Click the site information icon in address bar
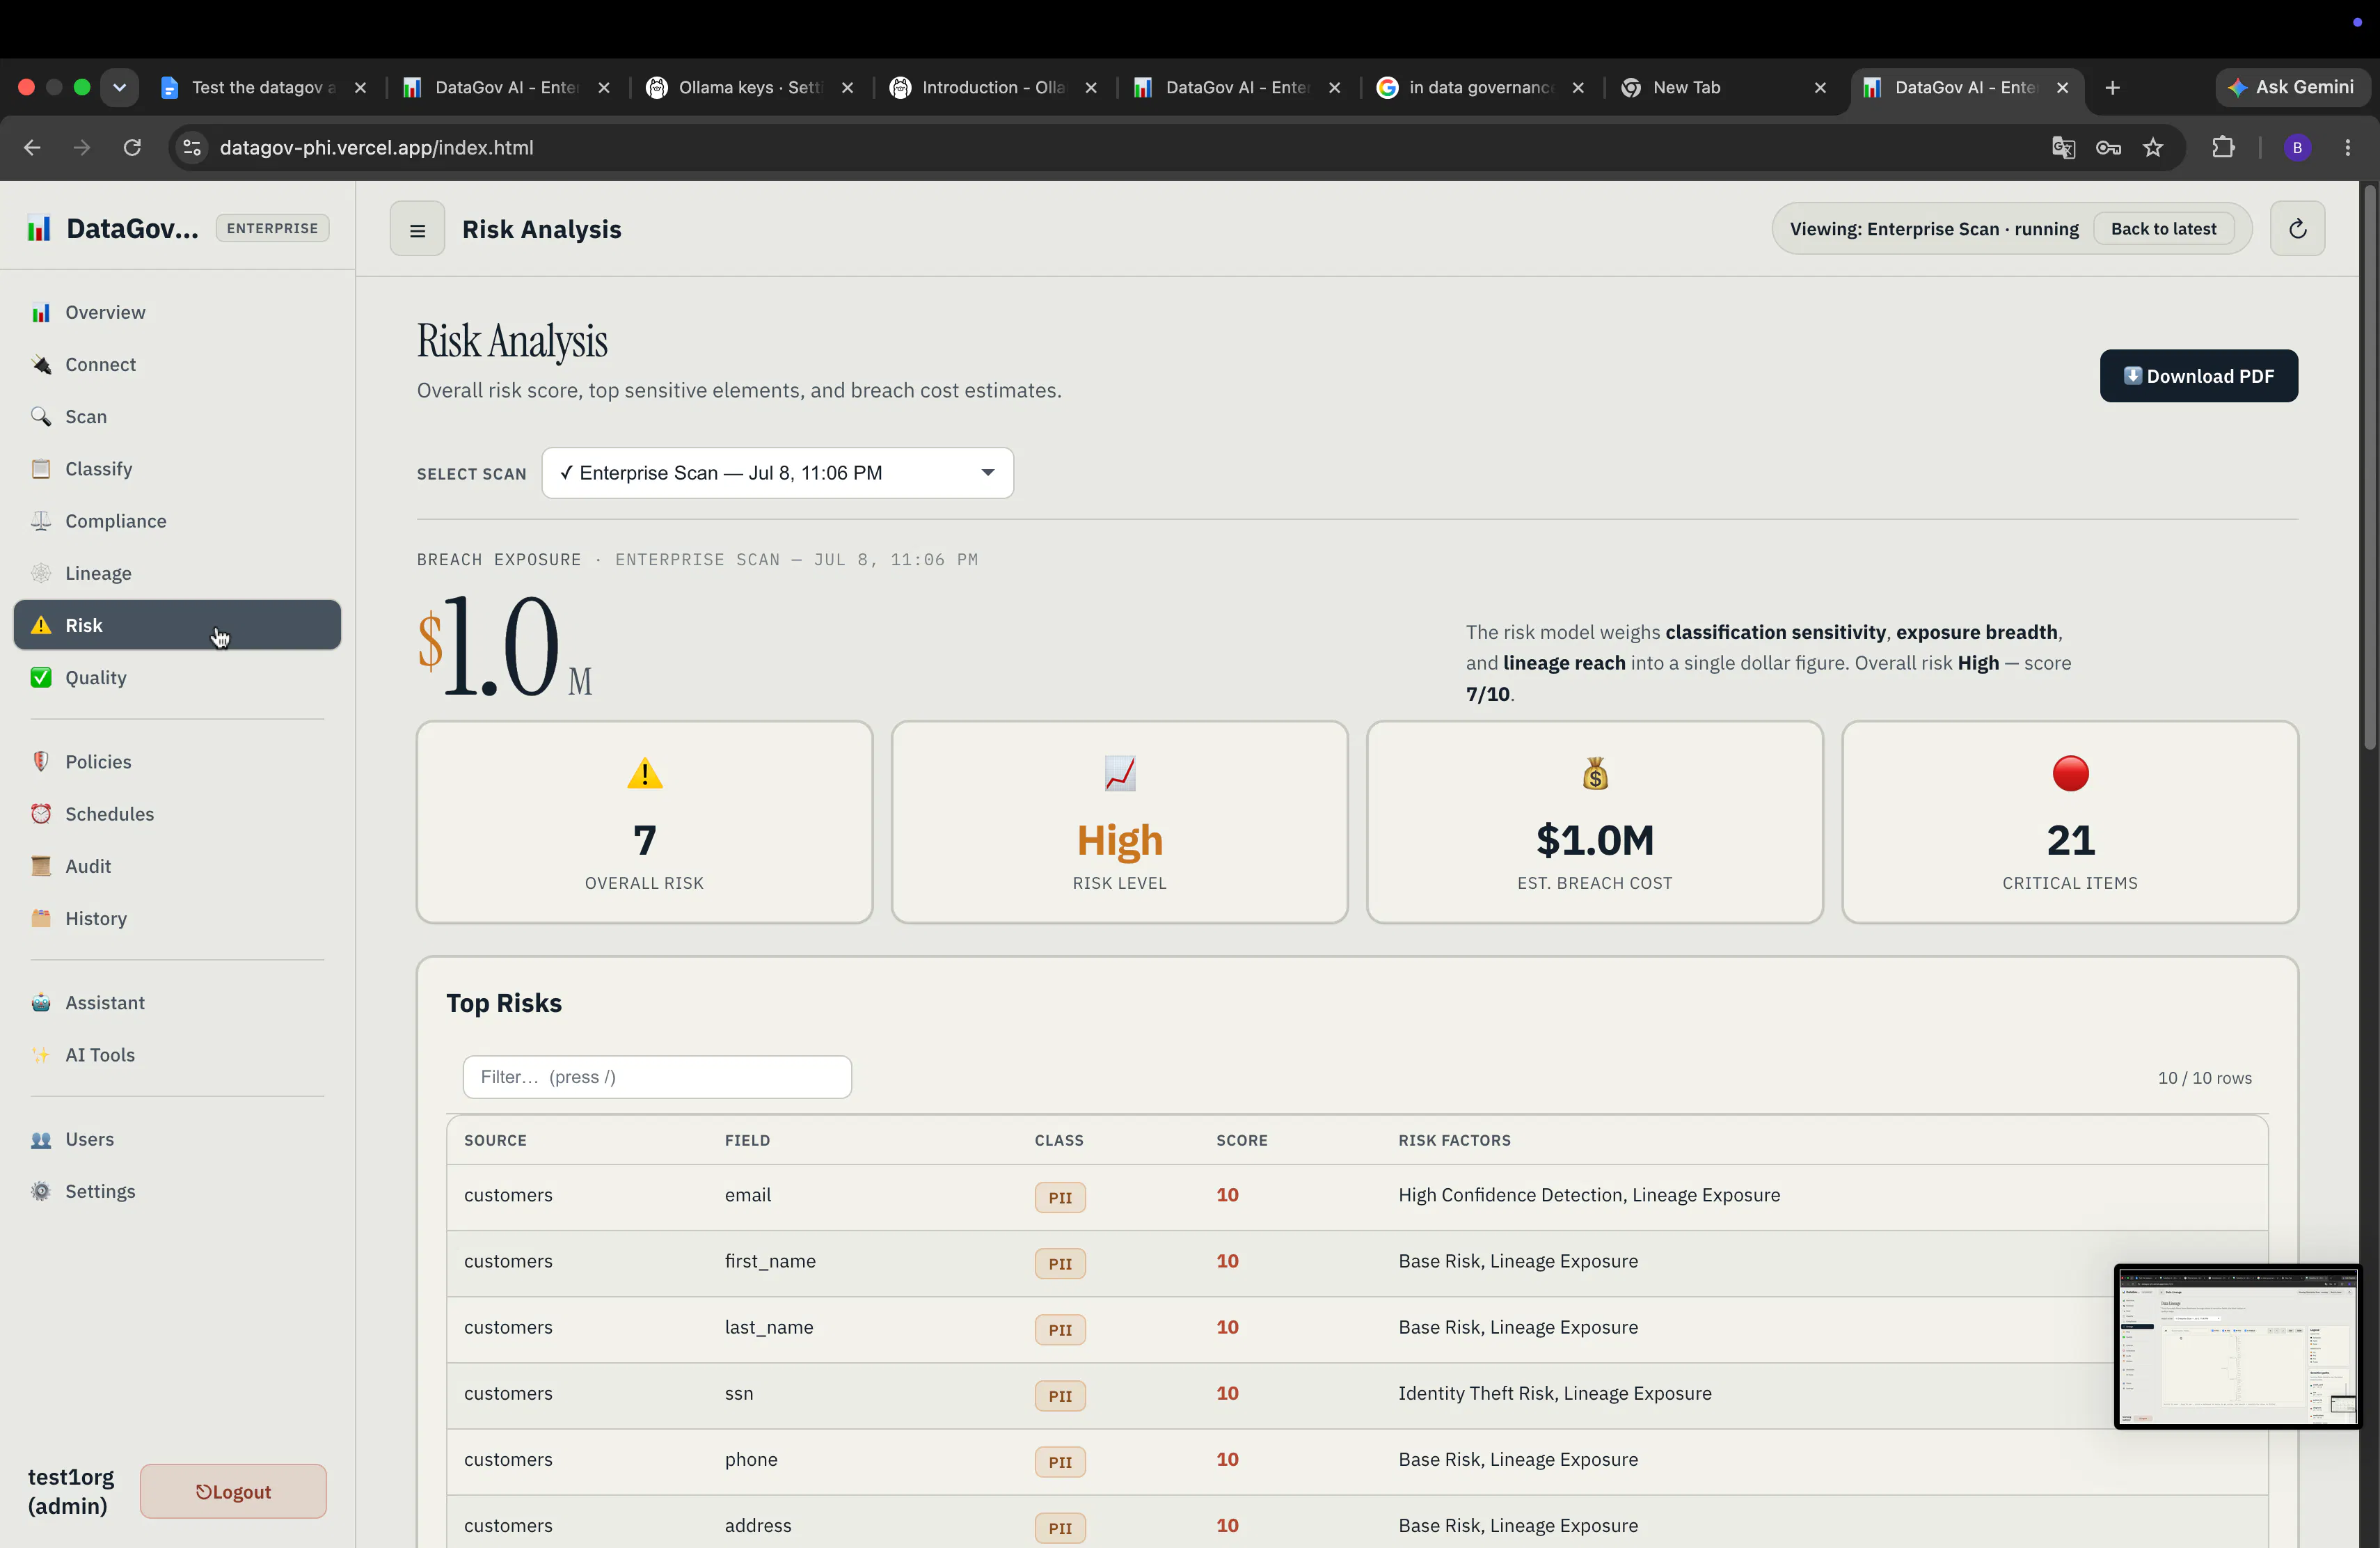Screen dimensions: 2380x1548 (192, 148)
